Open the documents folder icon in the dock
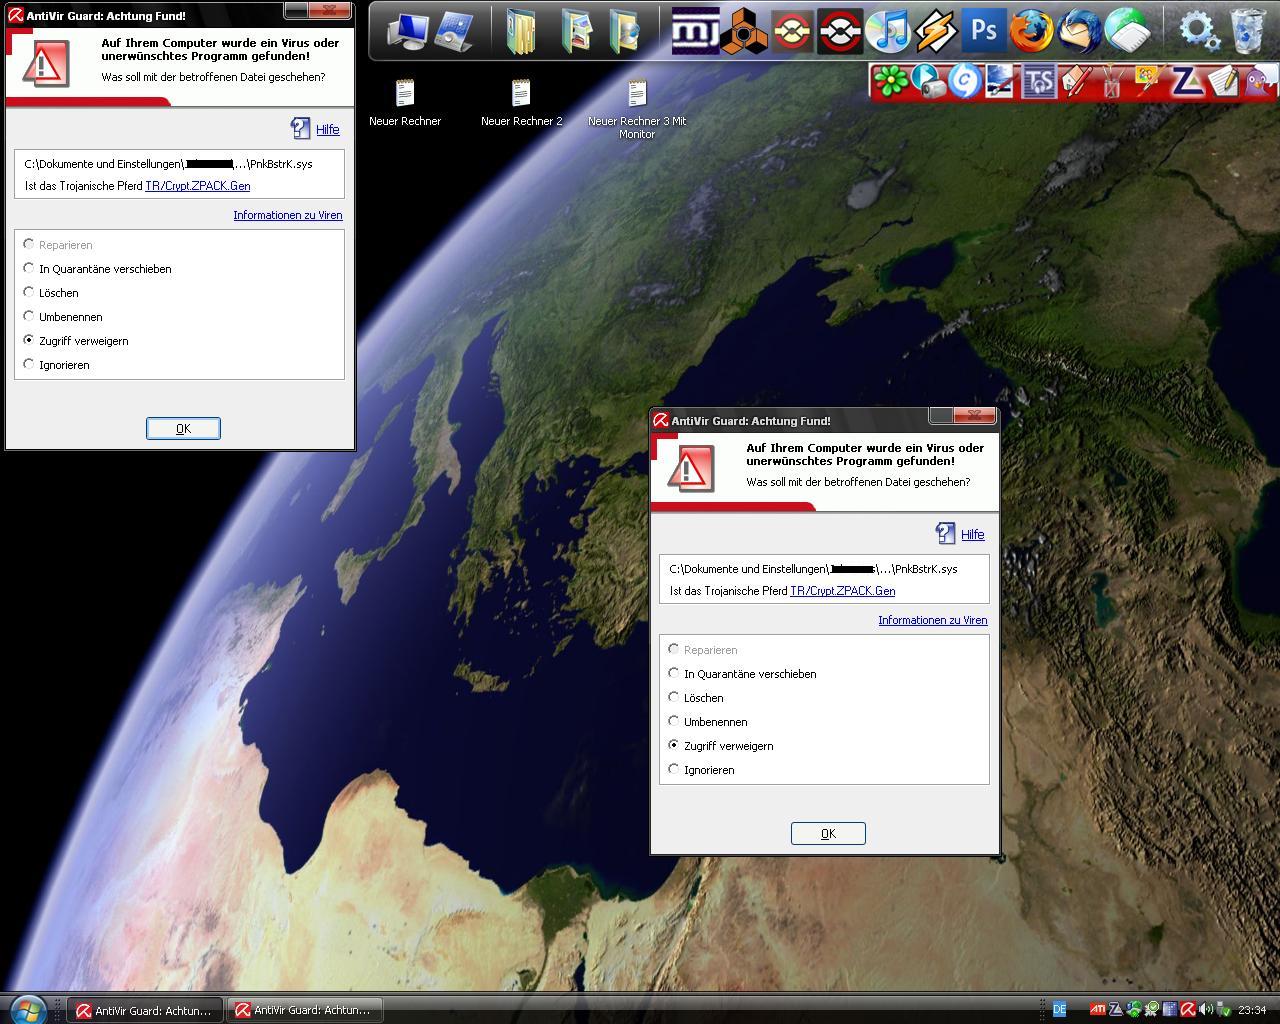Image resolution: width=1280 pixels, height=1024 pixels. click(520, 31)
